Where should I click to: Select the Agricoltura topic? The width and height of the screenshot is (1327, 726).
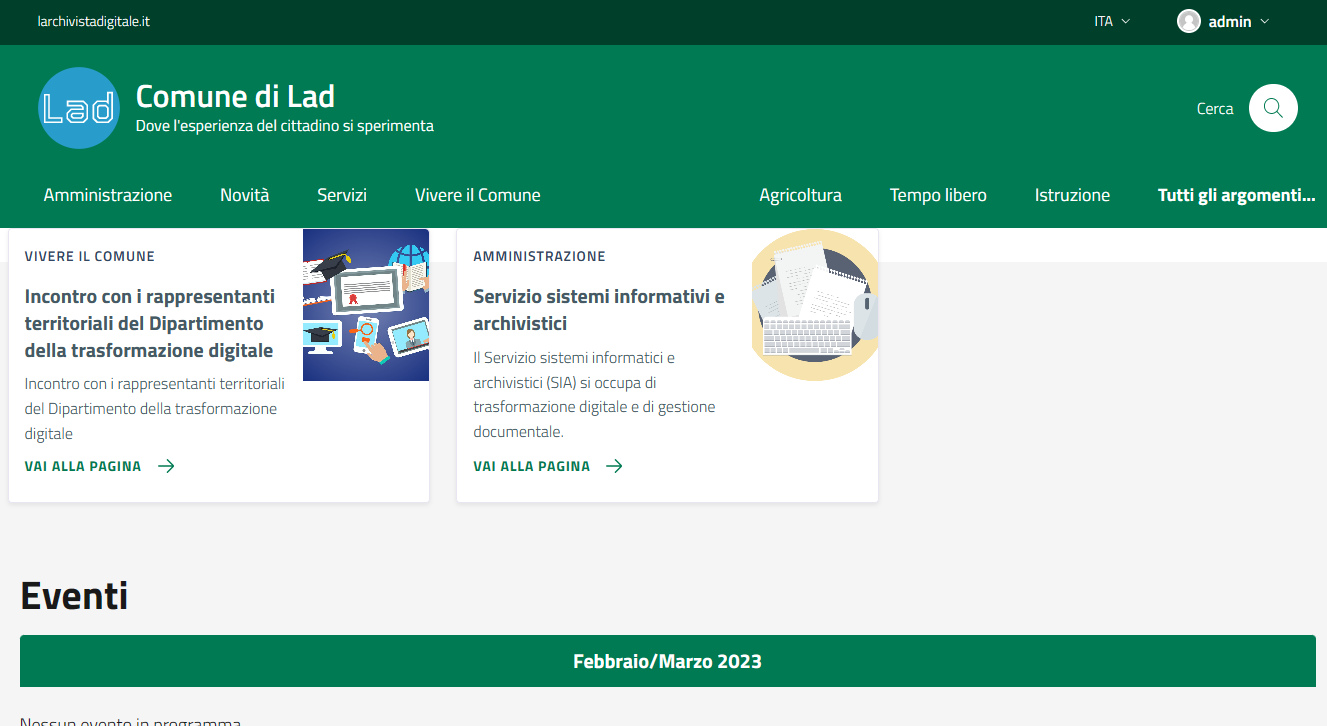[800, 195]
